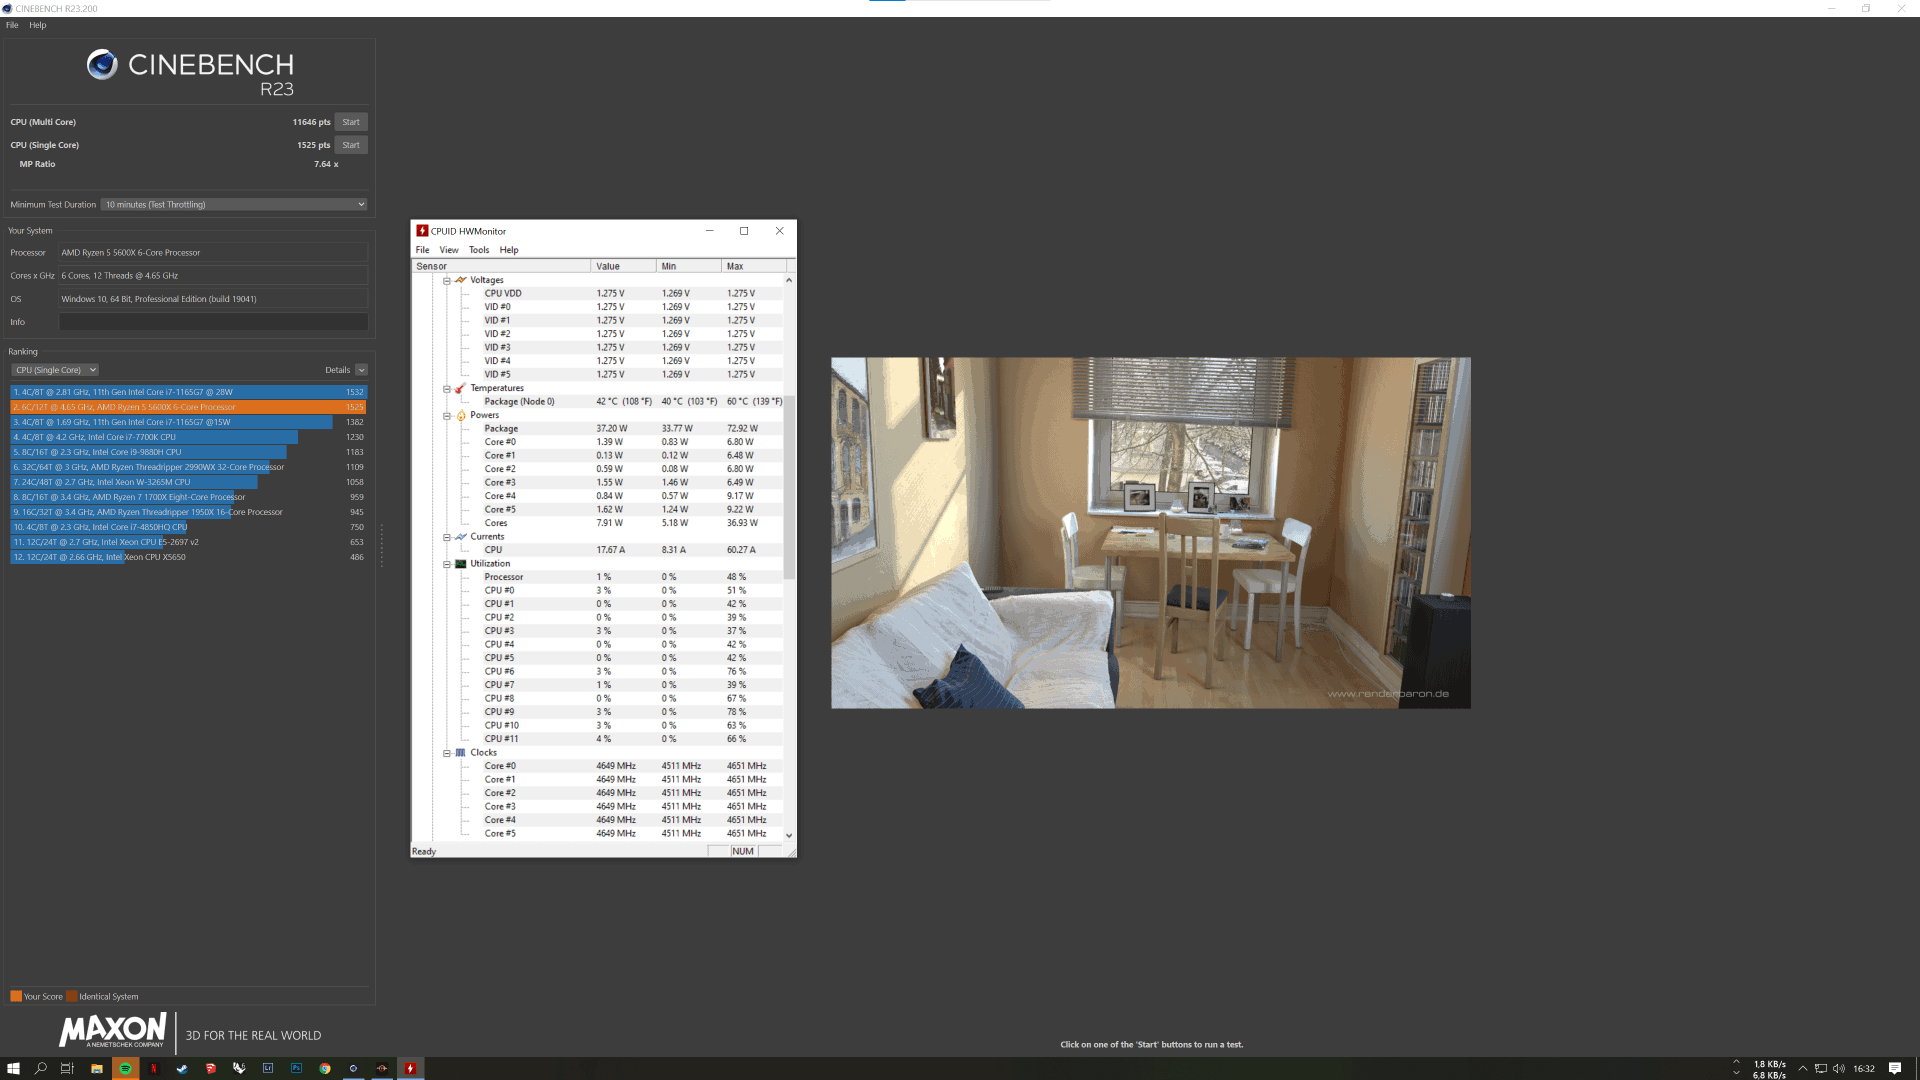The width and height of the screenshot is (1920, 1080).
Task: Collapse the Clocks tree node
Action: 447,753
